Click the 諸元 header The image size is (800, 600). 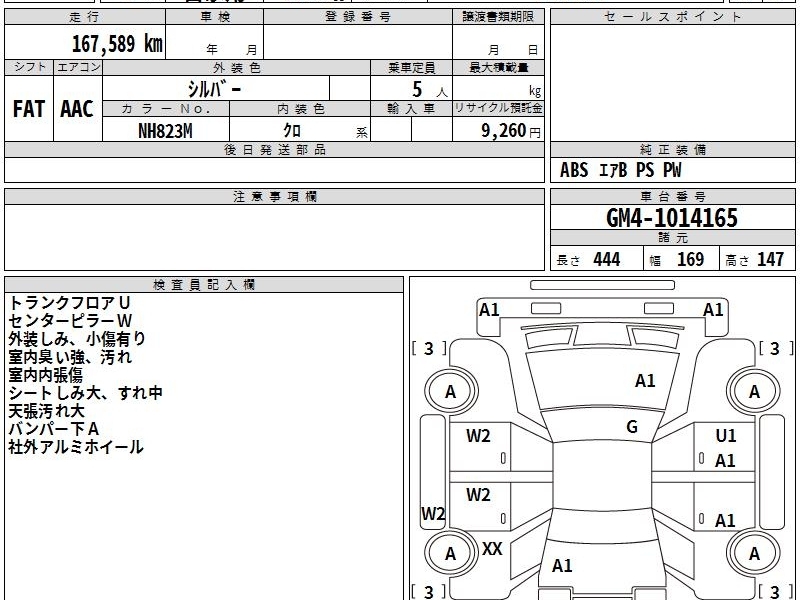point(672,238)
